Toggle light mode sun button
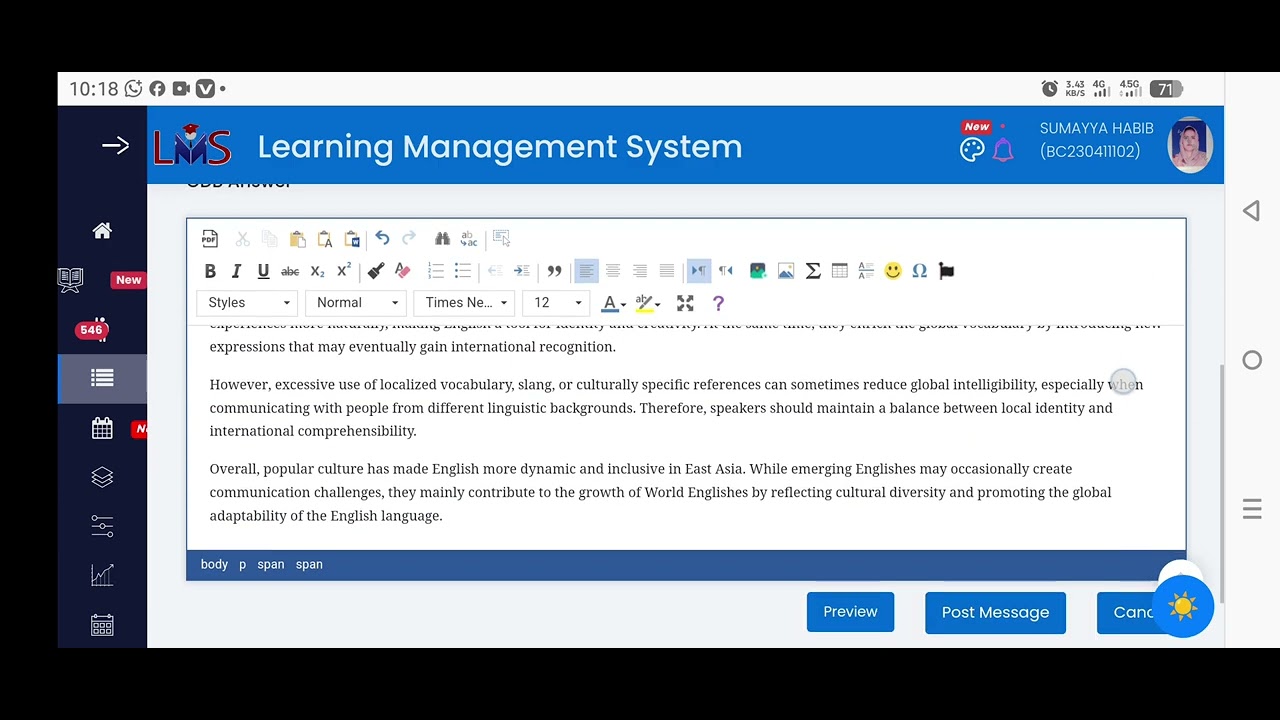 (1183, 607)
